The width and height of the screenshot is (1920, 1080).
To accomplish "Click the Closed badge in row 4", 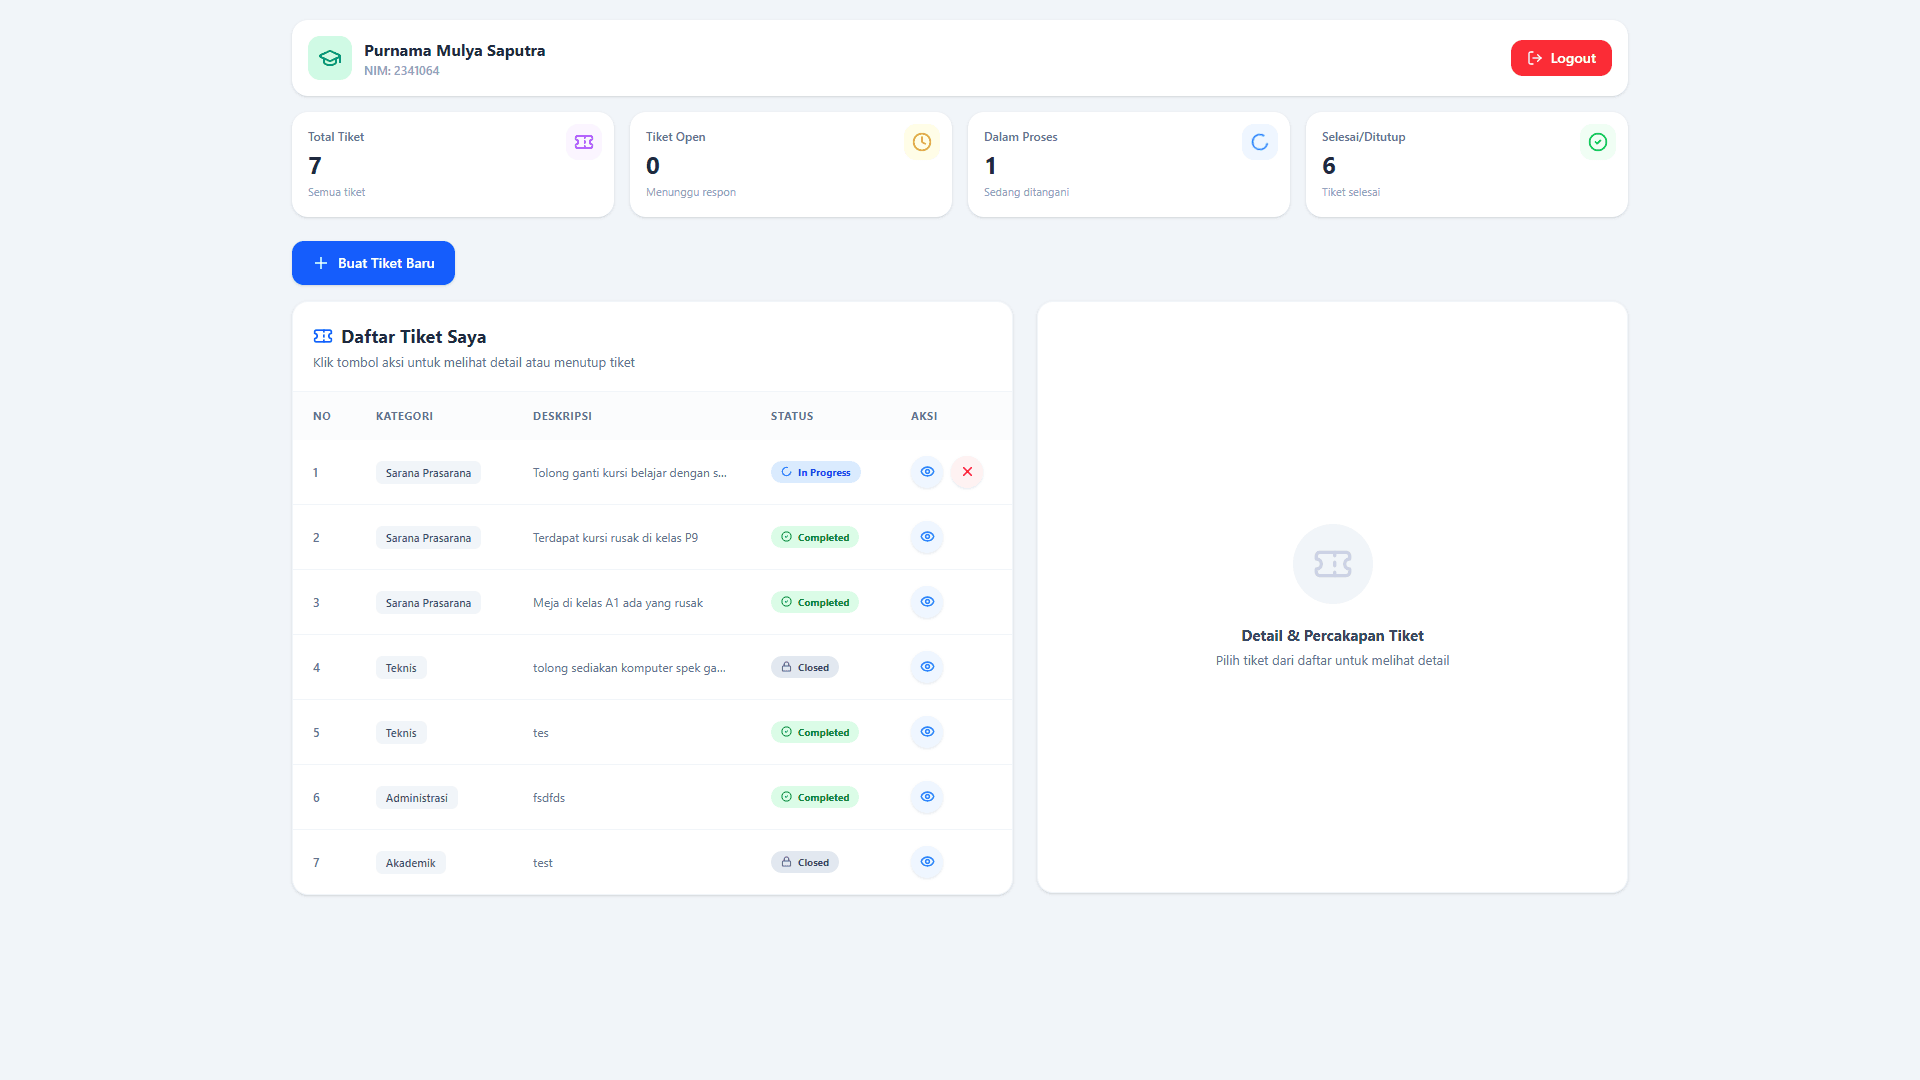I will pyautogui.click(x=805, y=667).
